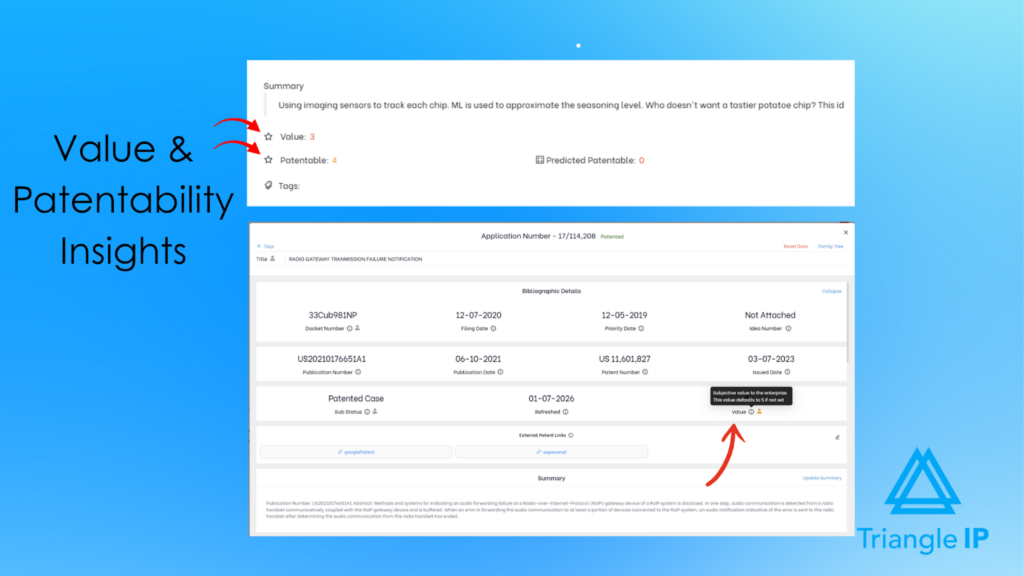Image resolution: width=1024 pixels, height=576 pixels.
Task: Click the person icon next to Title
Action: 272,259
